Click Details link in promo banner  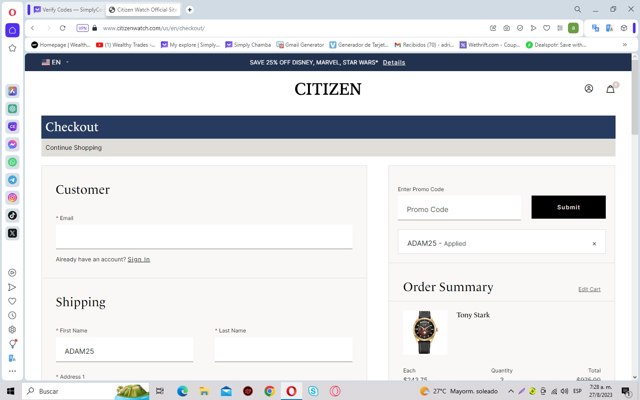[x=394, y=62]
